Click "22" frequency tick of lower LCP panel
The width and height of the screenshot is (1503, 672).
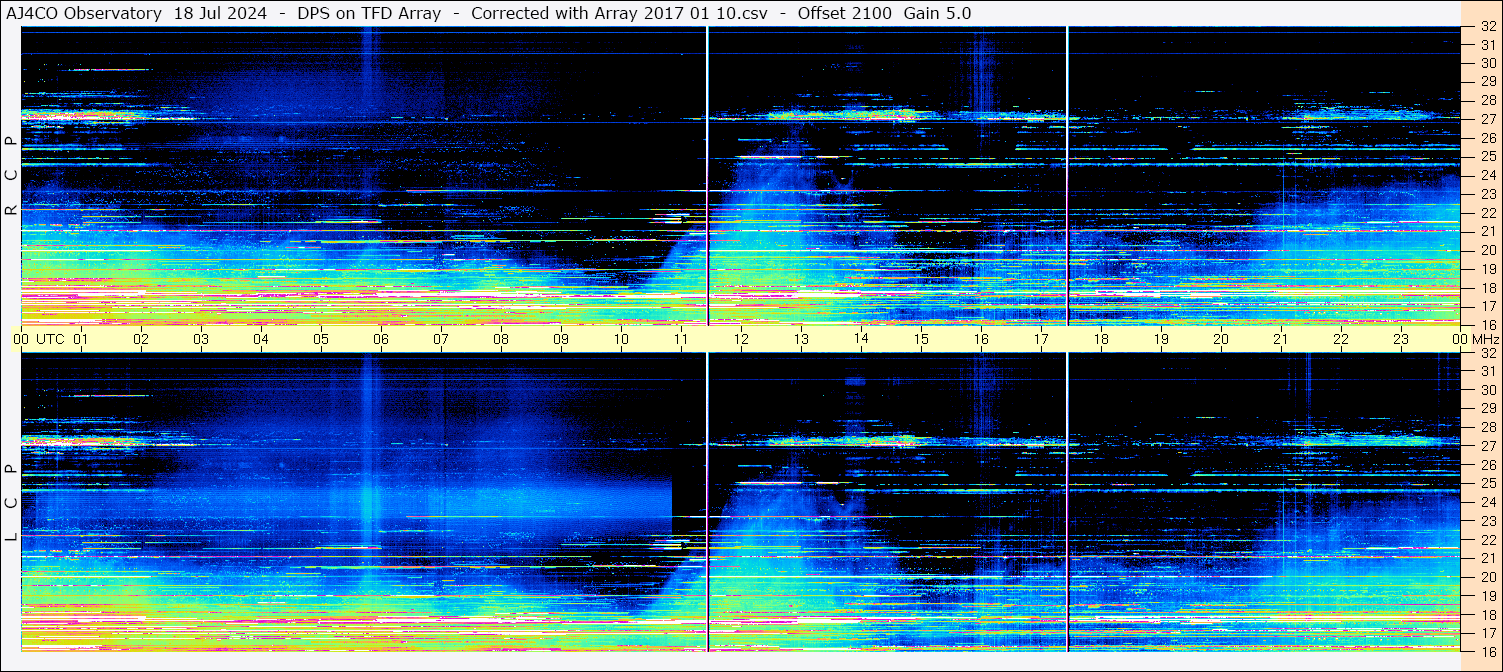1487,539
